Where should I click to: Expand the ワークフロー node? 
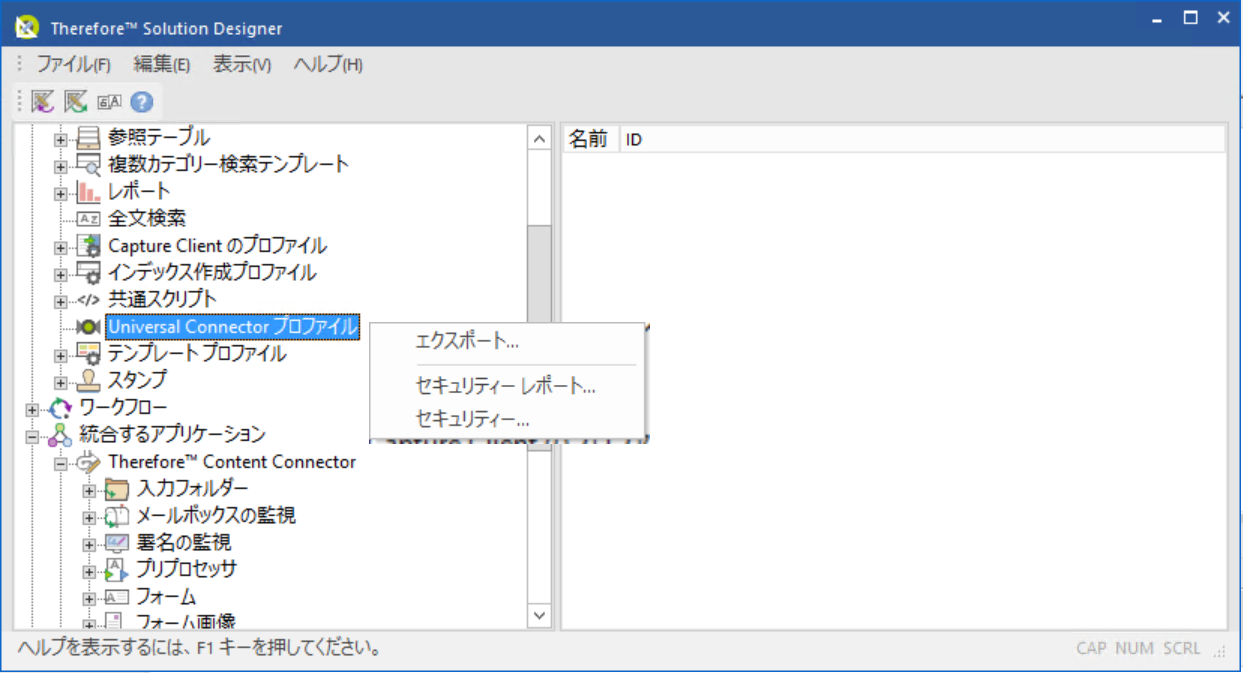[32, 409]
